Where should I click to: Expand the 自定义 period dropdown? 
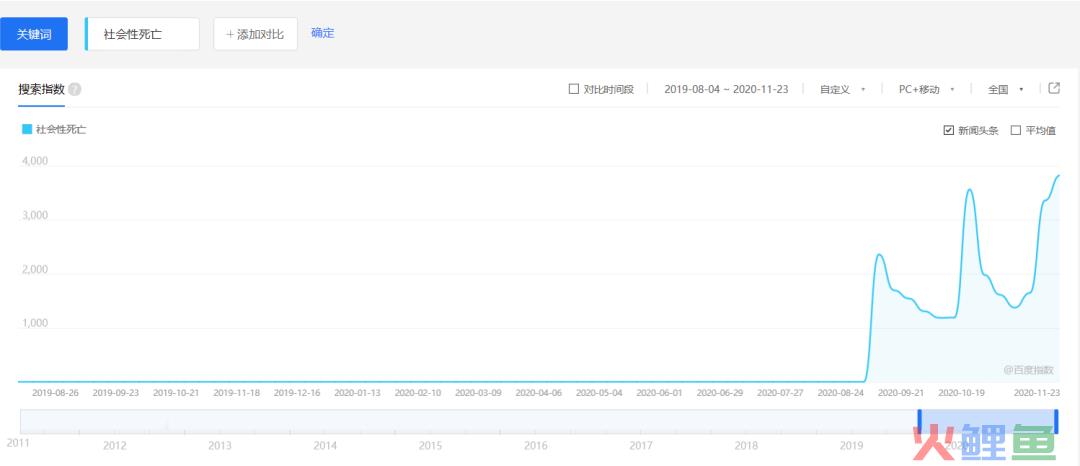pos(842,89)
